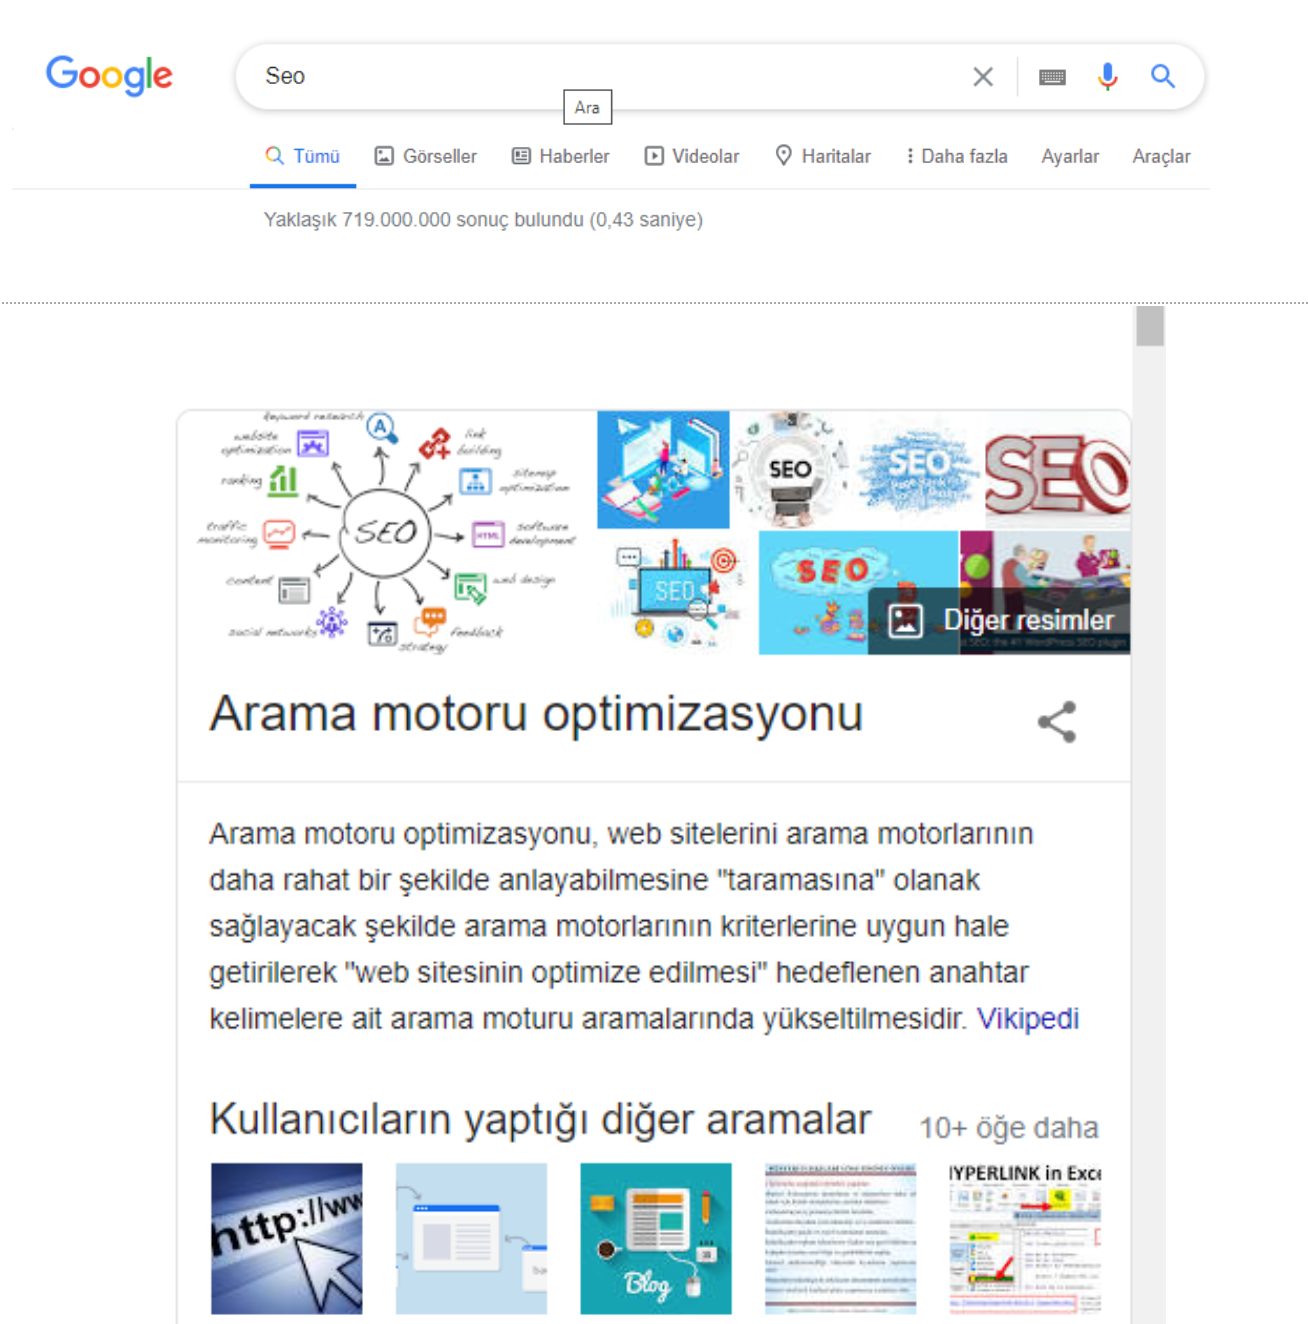Image resolution: width=1308 pixels, height=1324 pixels.
Task: Click the Google logo
Action: [x=109, y=75]
